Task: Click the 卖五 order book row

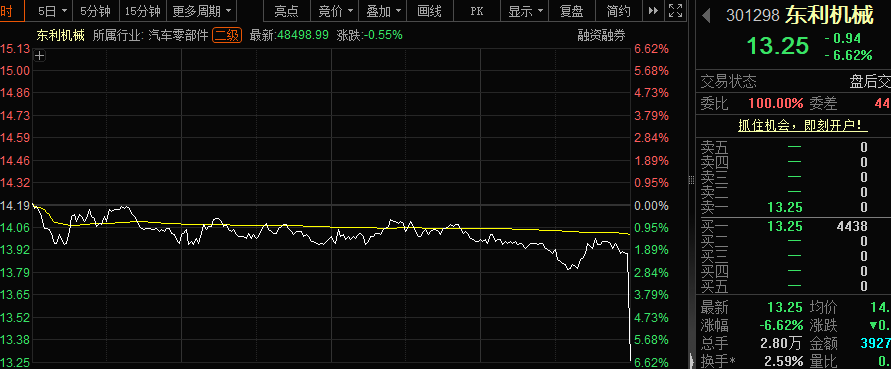Action: click(x=794, y=147)
